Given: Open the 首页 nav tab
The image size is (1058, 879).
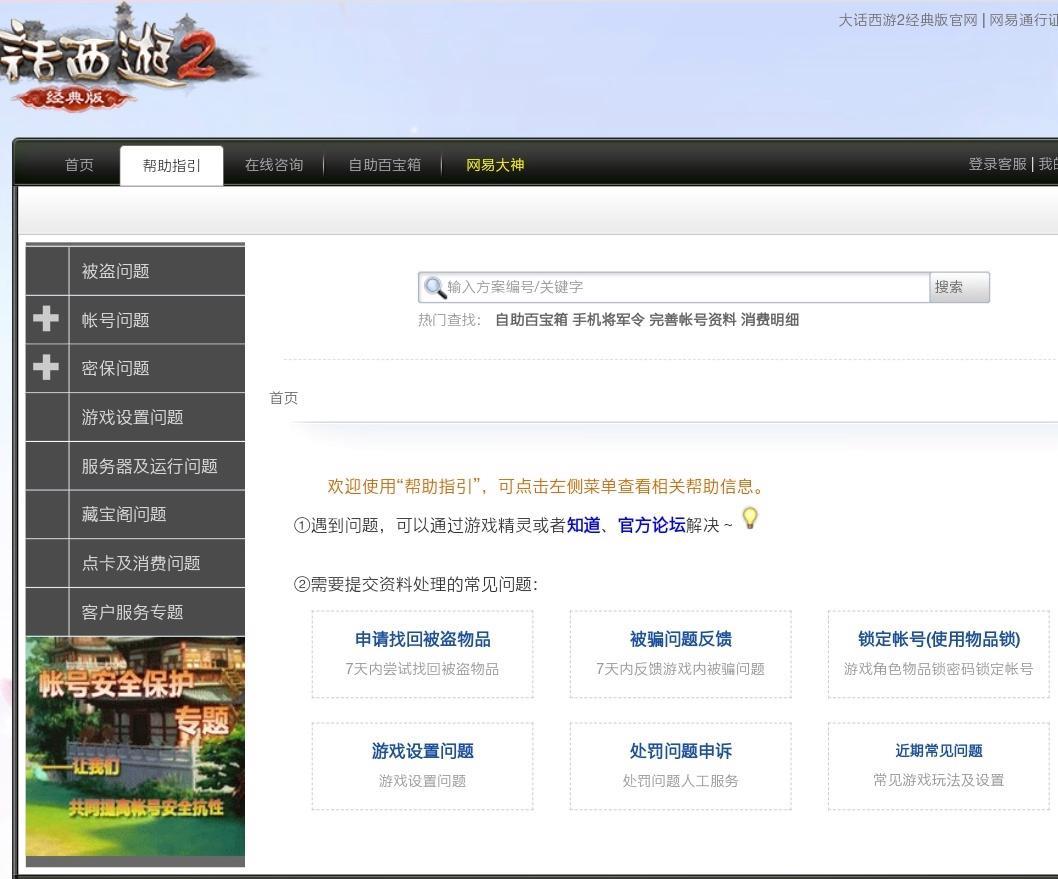Looking at the screenshot, I should click(79, 165).
